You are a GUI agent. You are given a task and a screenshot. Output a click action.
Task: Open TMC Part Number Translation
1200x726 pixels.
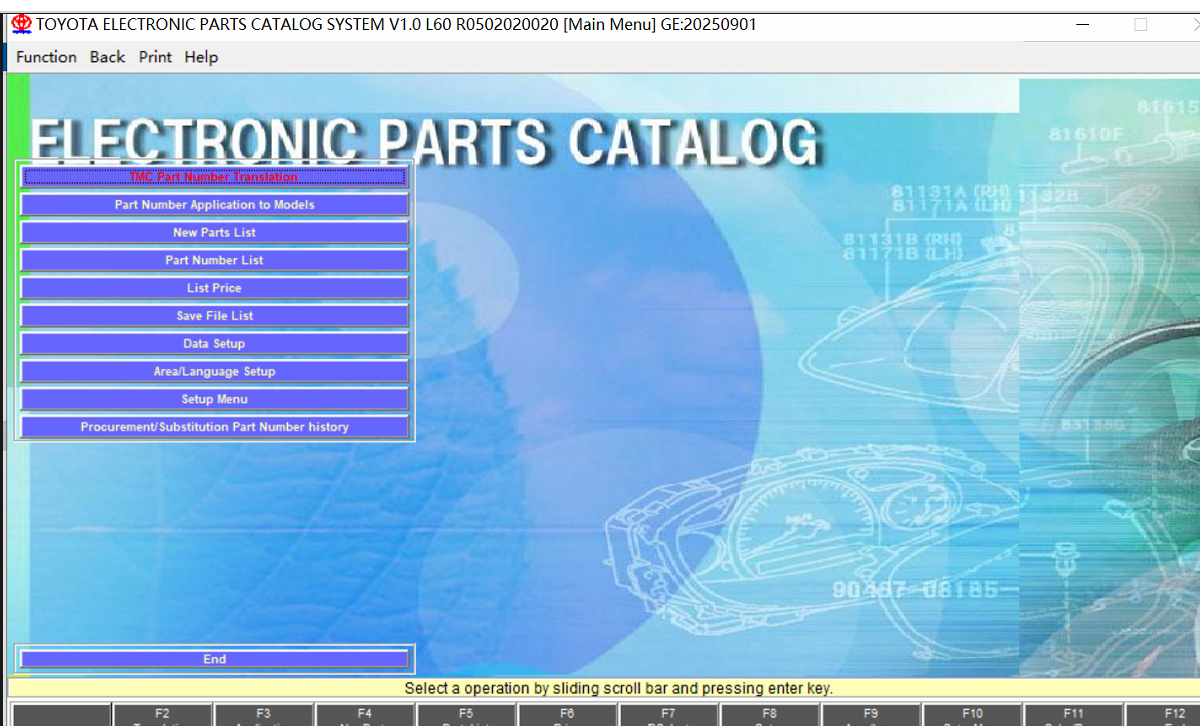click(x=214, y=177)
